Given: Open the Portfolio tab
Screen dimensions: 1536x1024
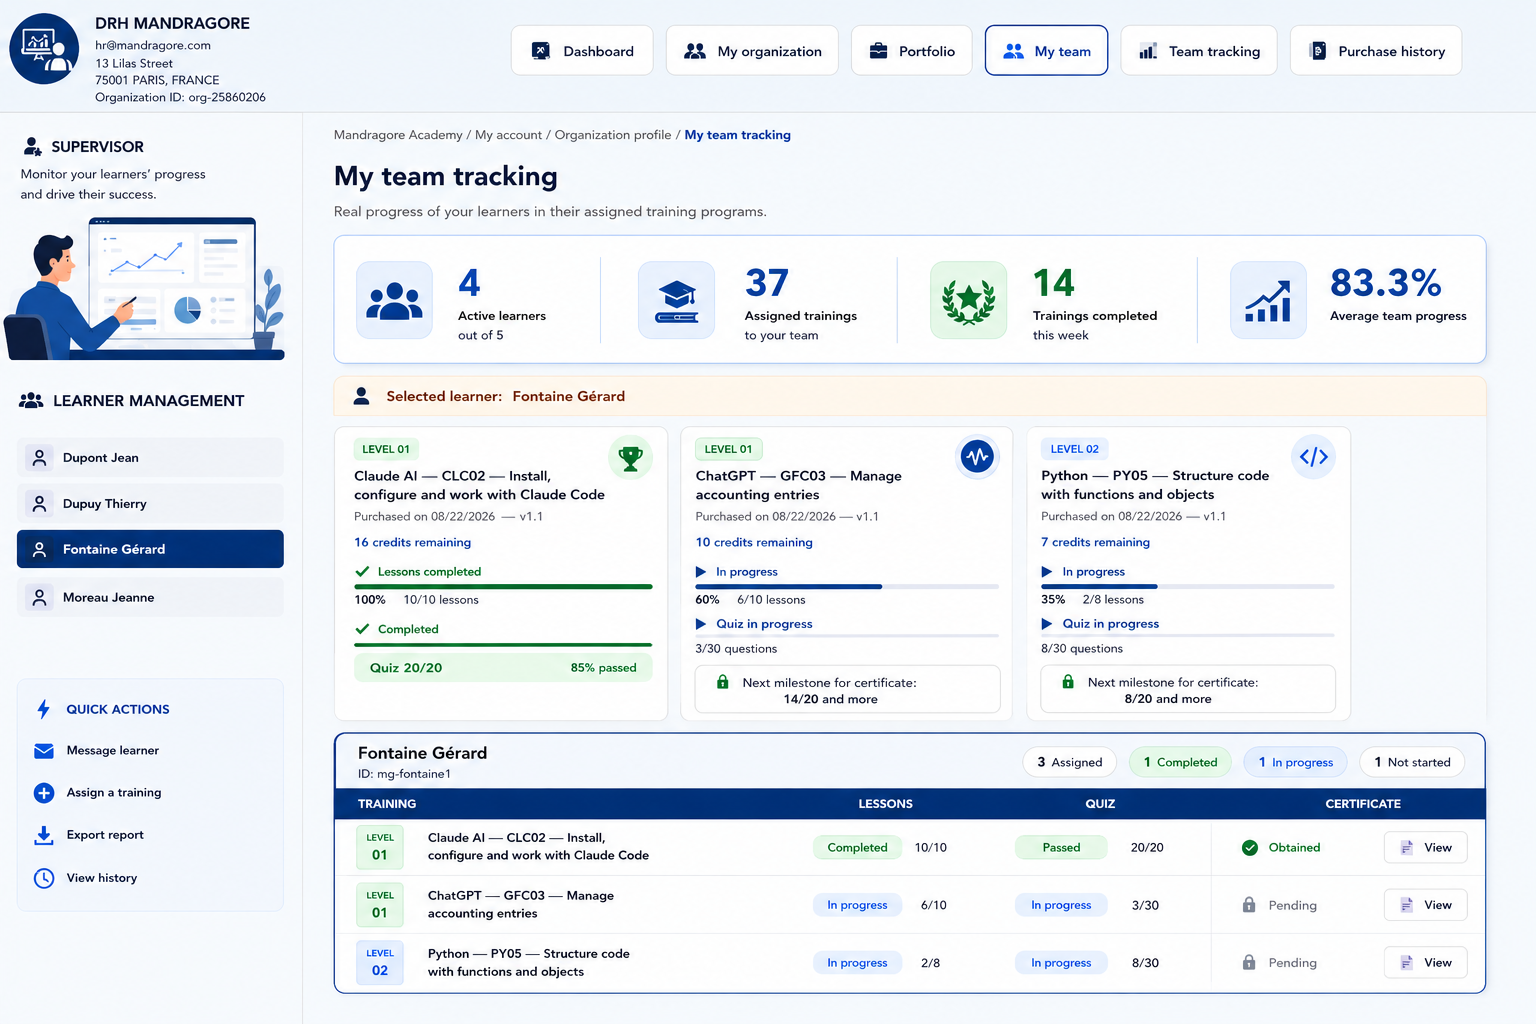Looking at the screenshot, I should (911, 51).
